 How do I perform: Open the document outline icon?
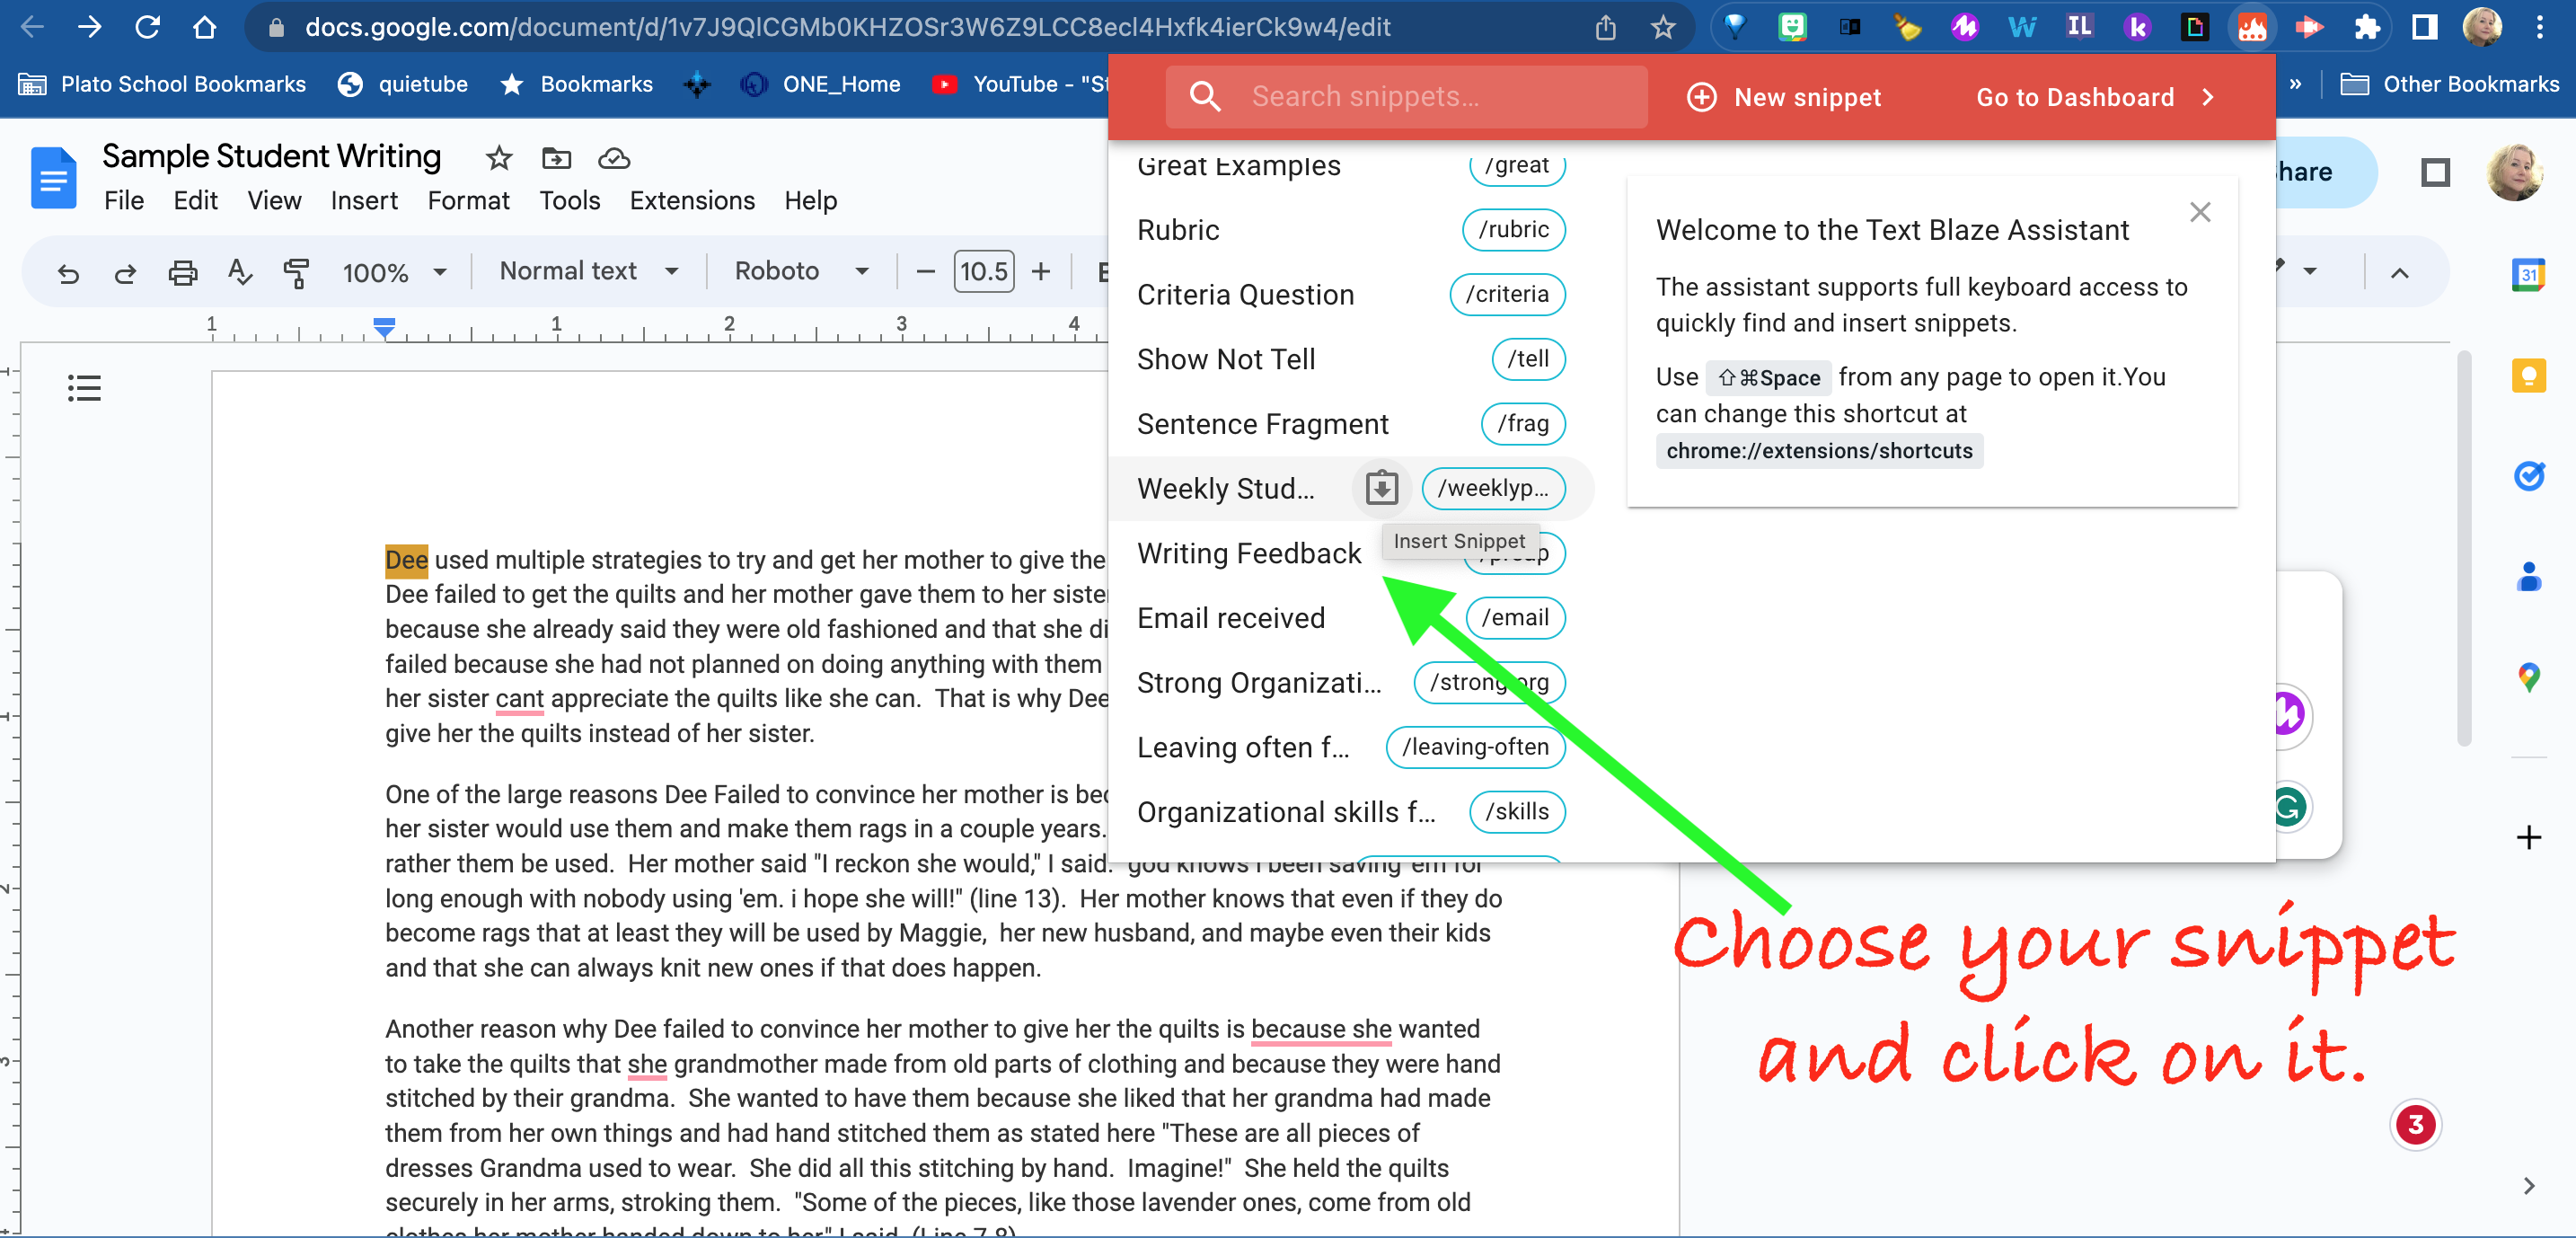point(84,388)
